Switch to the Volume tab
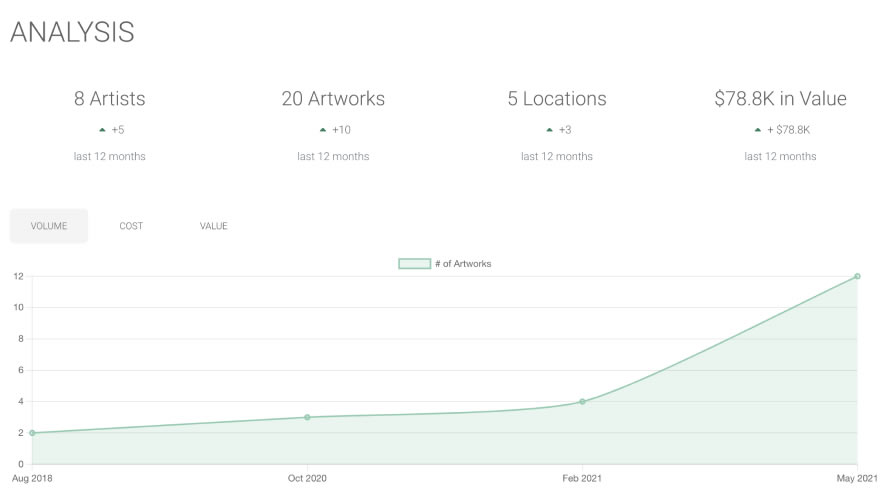The width and height of the screenshot is (884, 497). point(49,226)
